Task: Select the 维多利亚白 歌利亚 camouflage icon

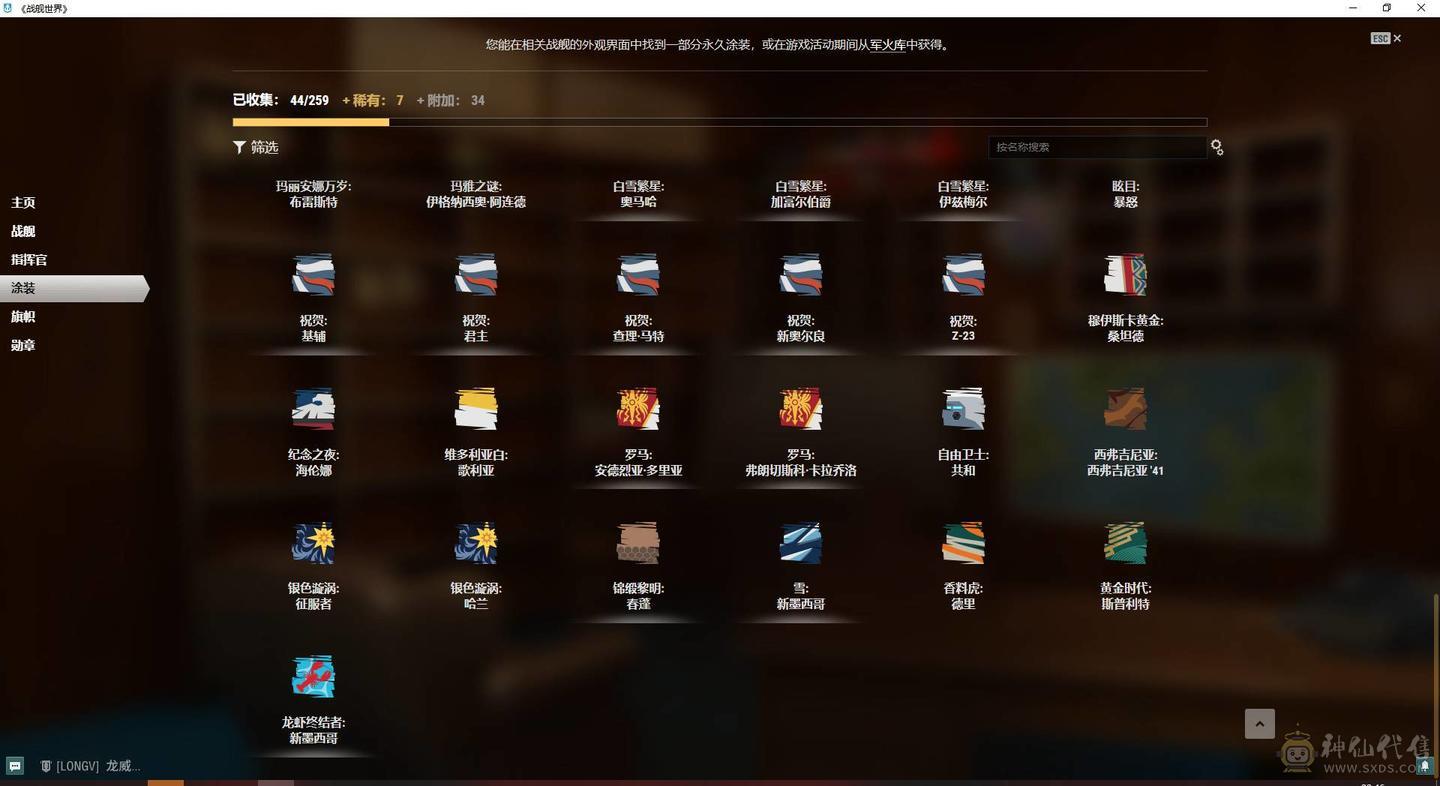Action: click(x=476, y=409)
